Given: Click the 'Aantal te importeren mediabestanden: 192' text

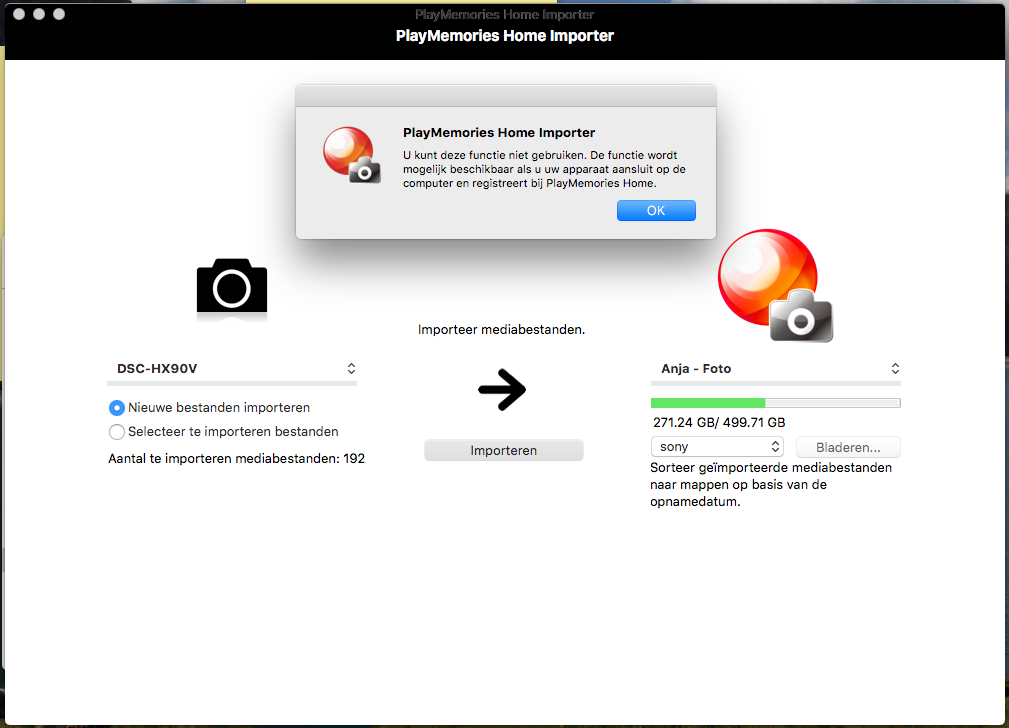Looking at the screenshot, I should click(236, 458).
